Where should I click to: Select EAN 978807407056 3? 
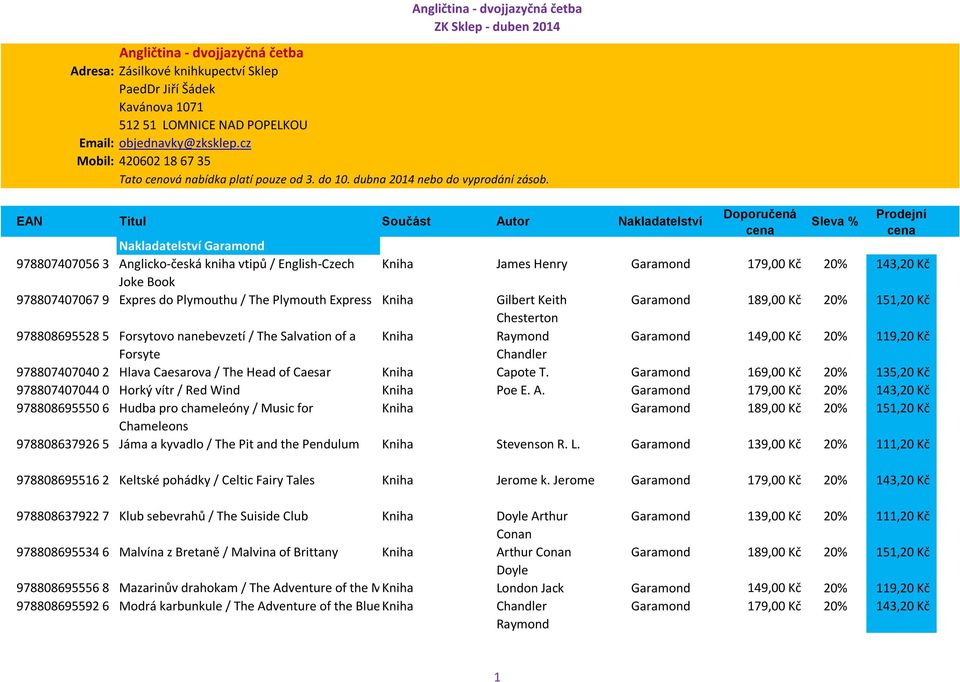(x=62, y=264)
